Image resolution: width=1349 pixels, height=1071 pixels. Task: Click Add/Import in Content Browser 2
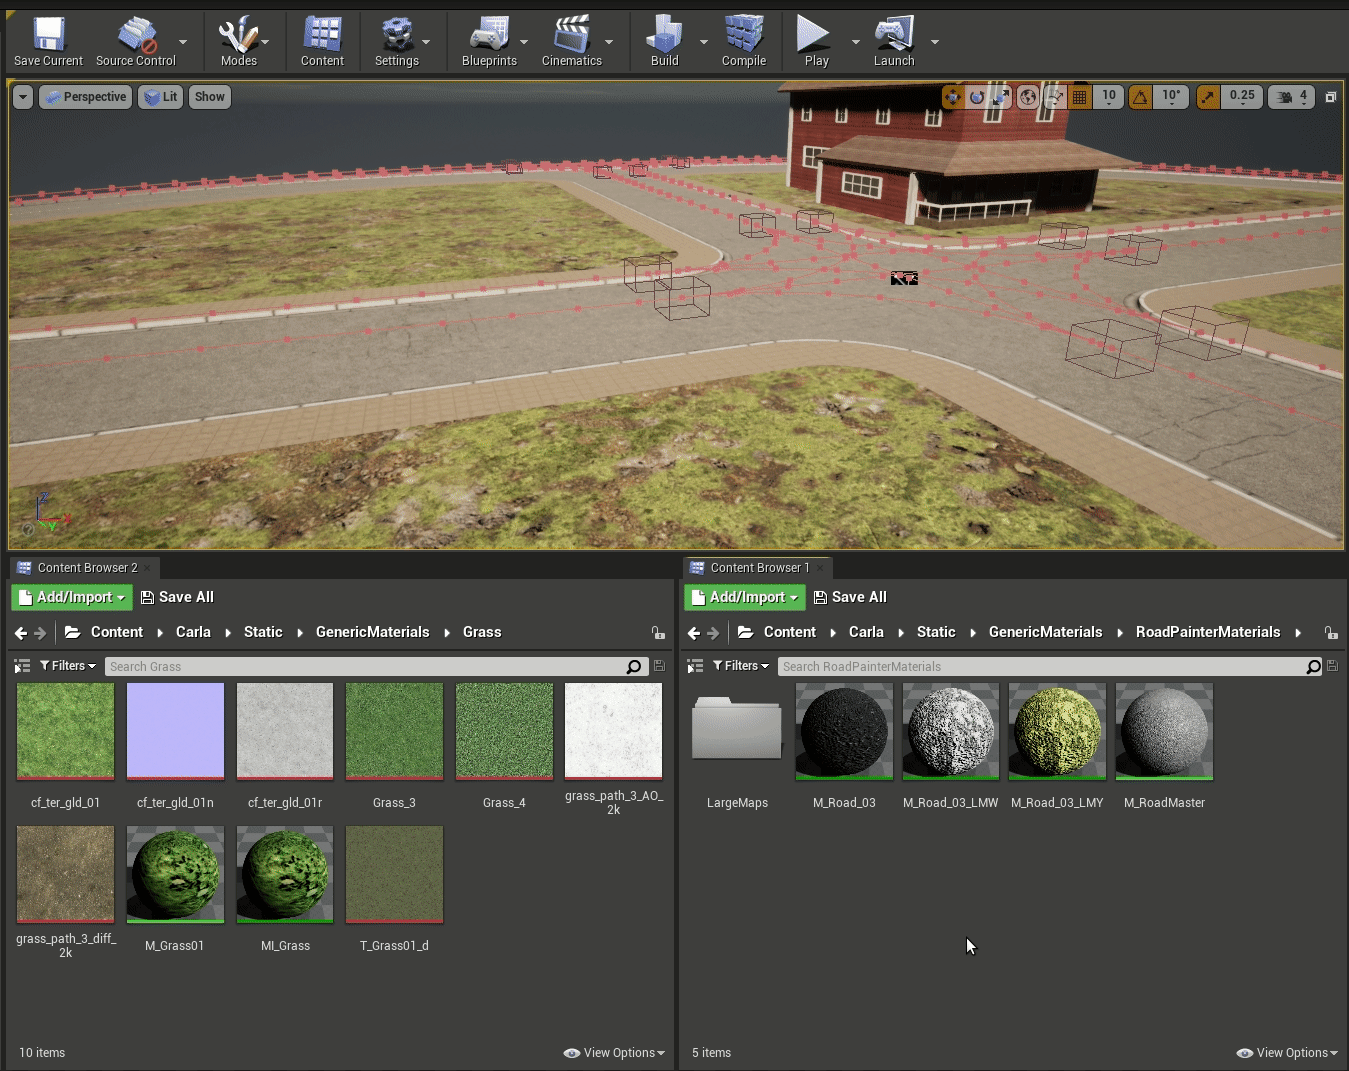click(72, 597)
